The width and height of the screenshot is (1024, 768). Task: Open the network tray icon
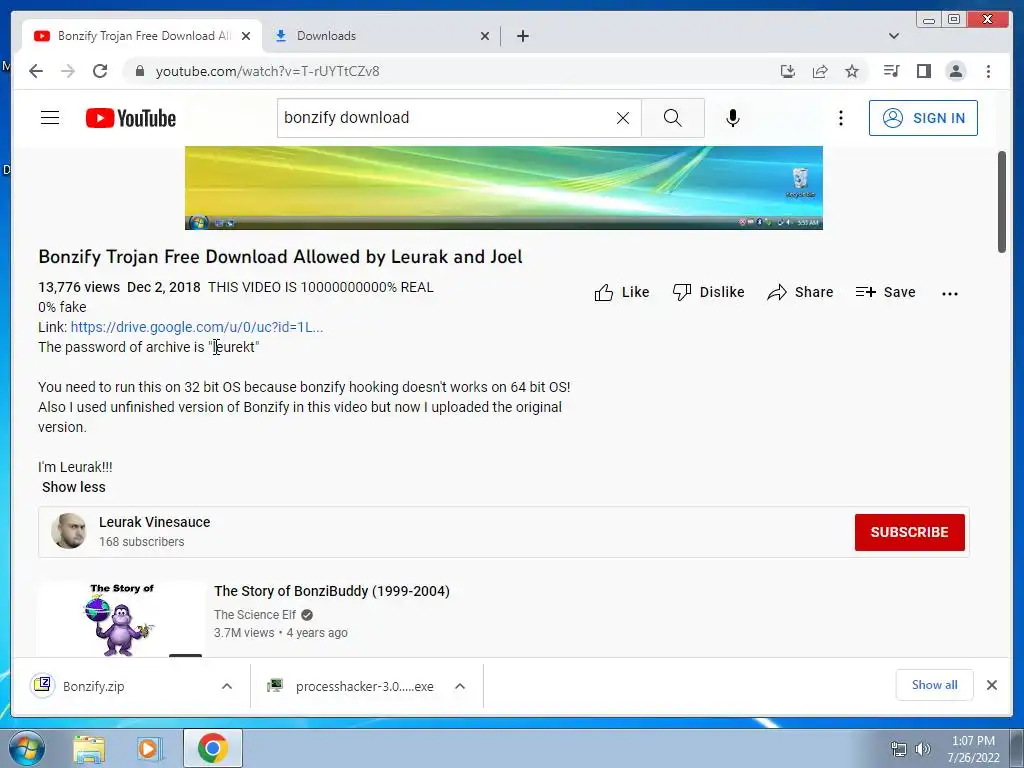tap(899, 749)
